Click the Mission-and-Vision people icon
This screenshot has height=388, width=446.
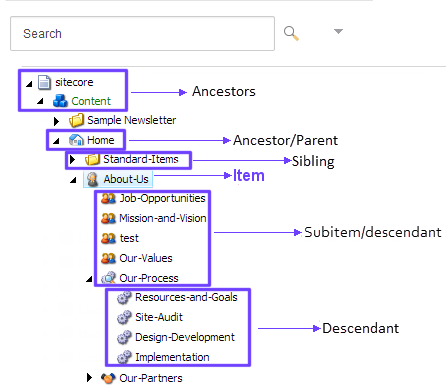(108, 218)
